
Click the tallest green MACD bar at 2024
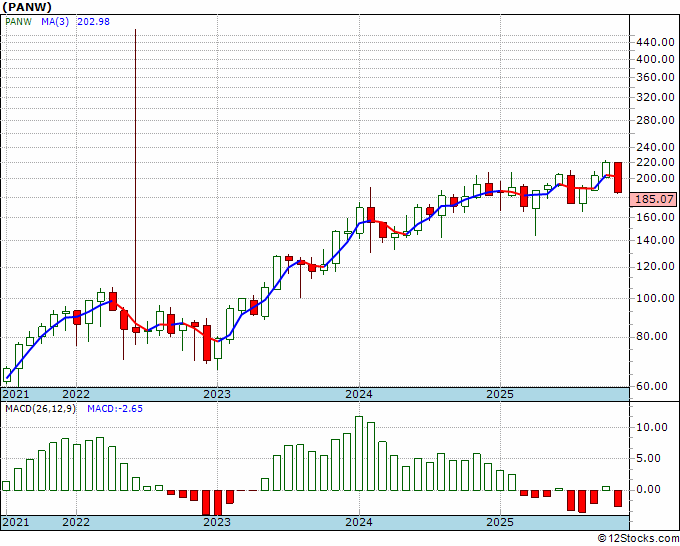[359, 454]
